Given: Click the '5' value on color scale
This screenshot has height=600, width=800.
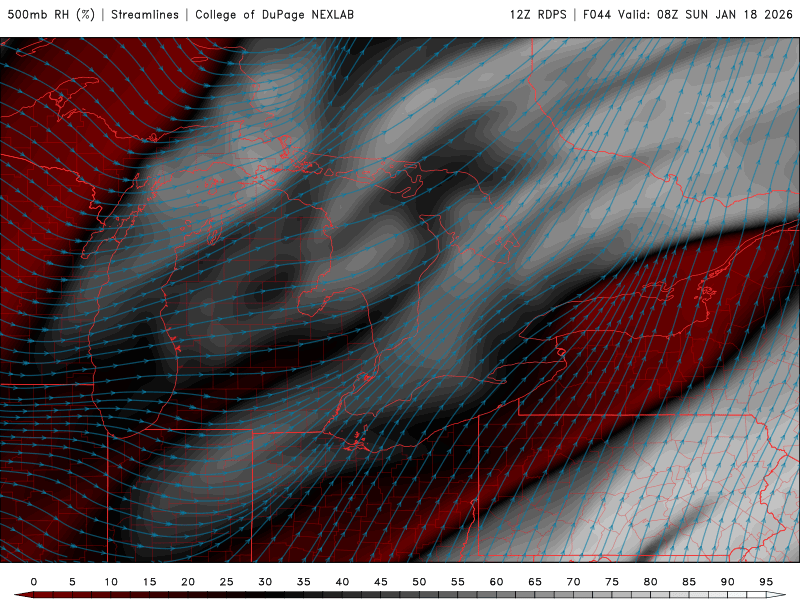Looking at the screenshot, I should pos(72,582).
